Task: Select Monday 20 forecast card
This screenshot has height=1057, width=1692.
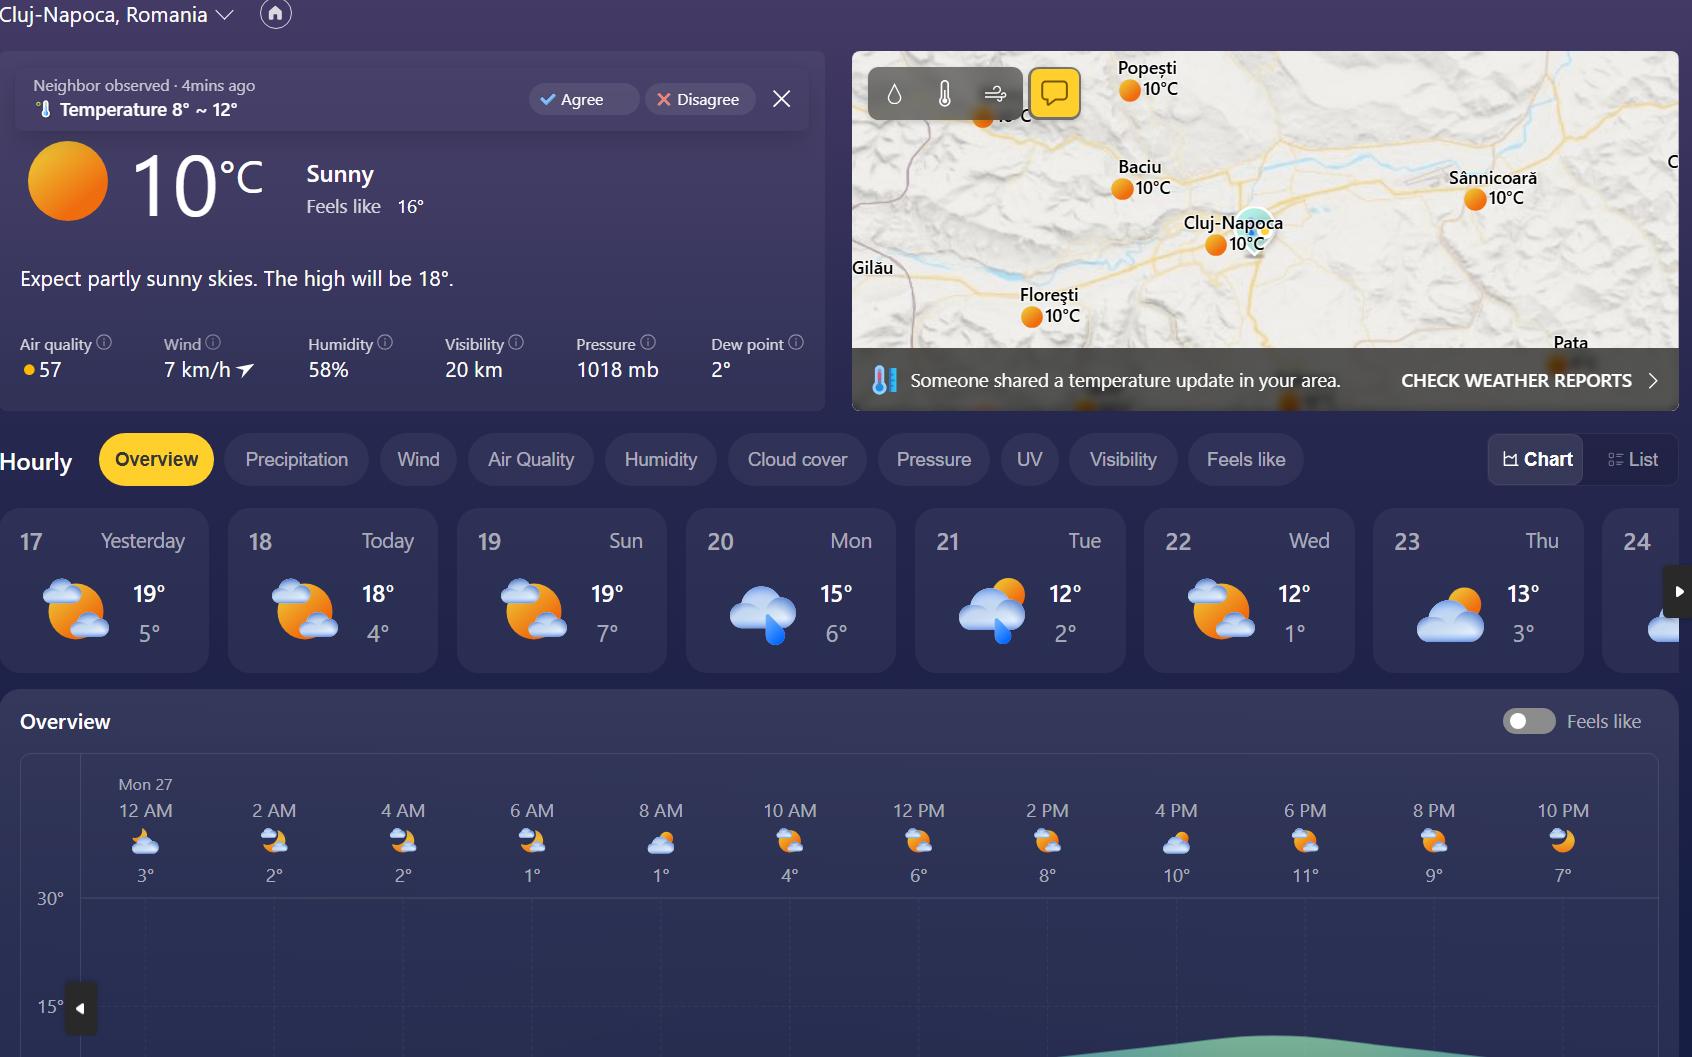Action: click(790, 590)
